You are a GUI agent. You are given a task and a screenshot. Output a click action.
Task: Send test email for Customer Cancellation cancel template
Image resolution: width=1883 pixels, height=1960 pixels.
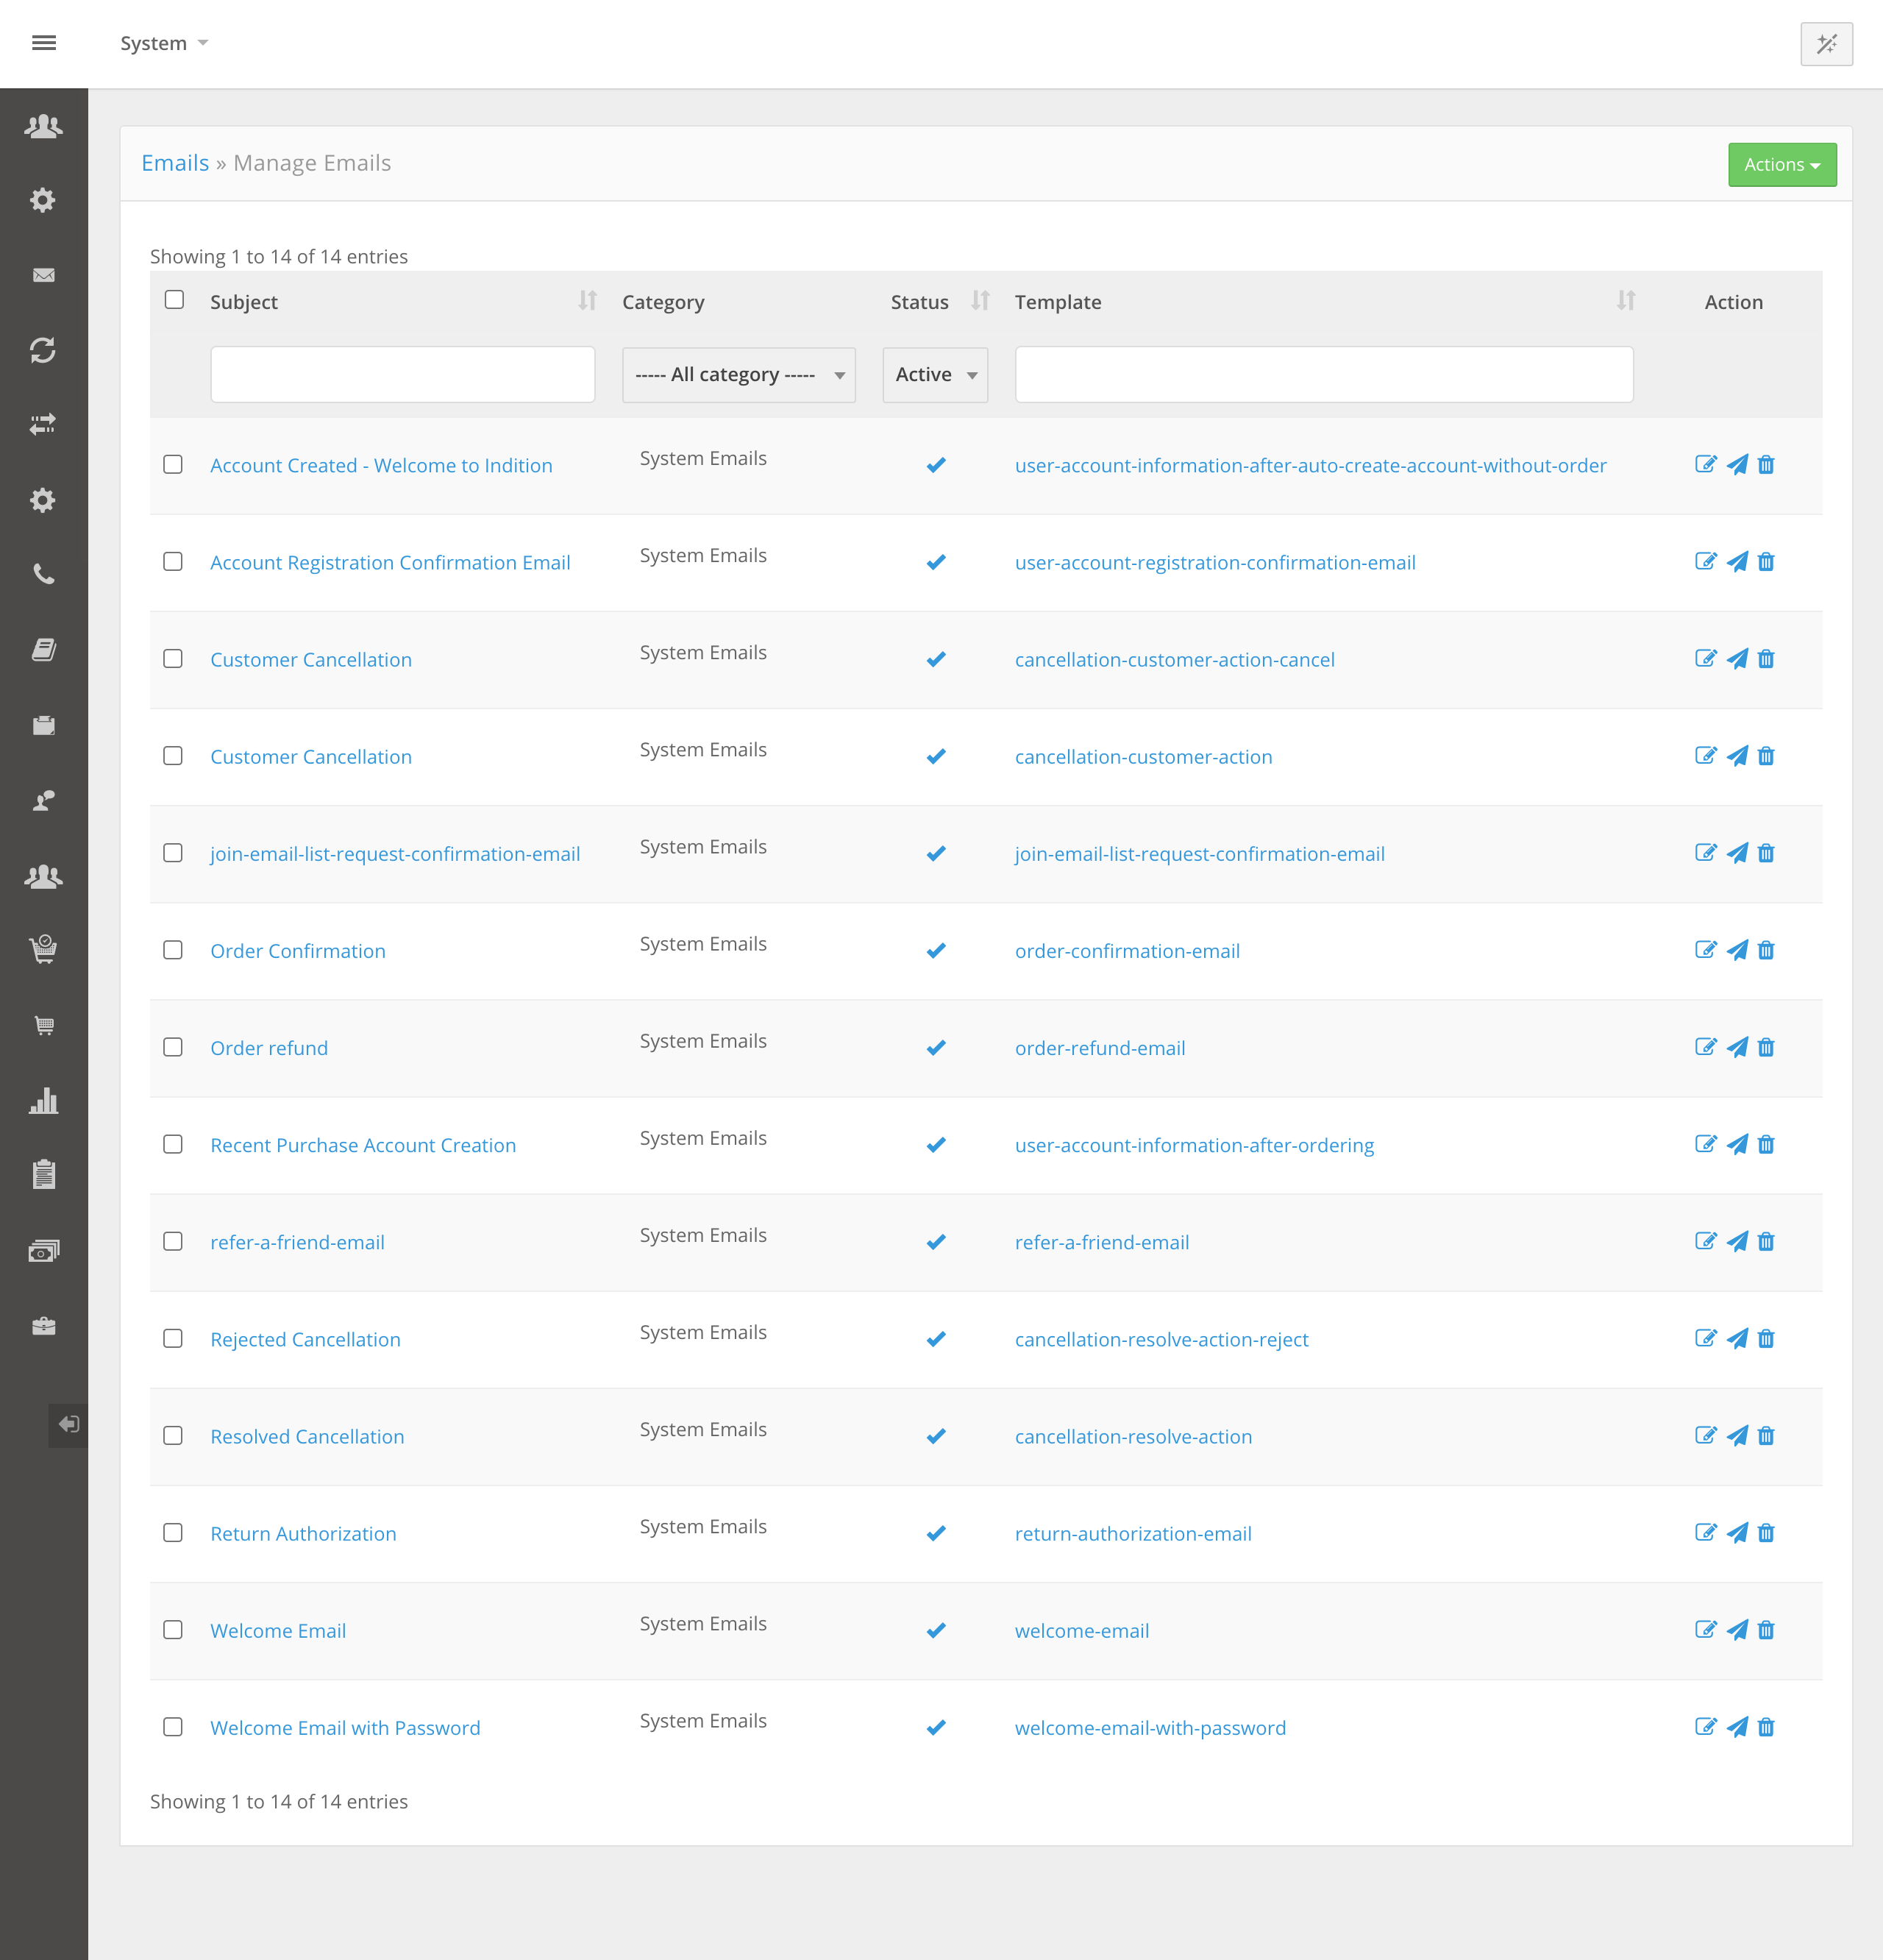coord(1737,659)
